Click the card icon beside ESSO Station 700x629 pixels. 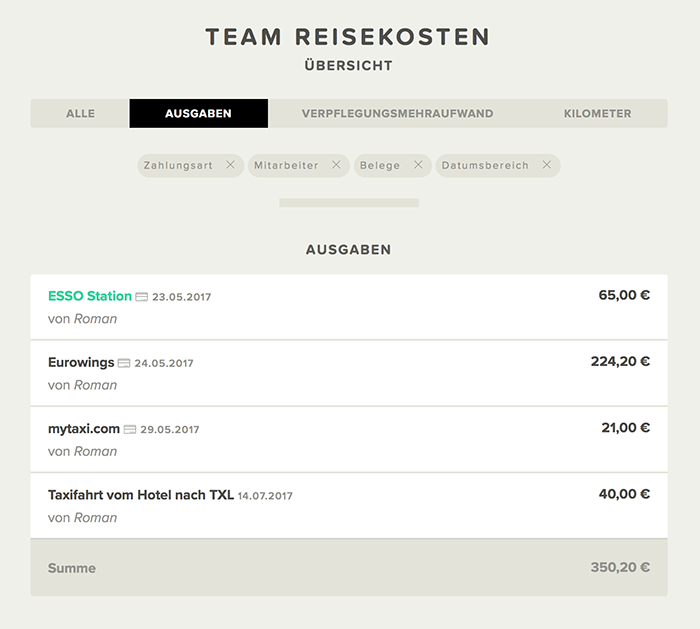[142, 297]
